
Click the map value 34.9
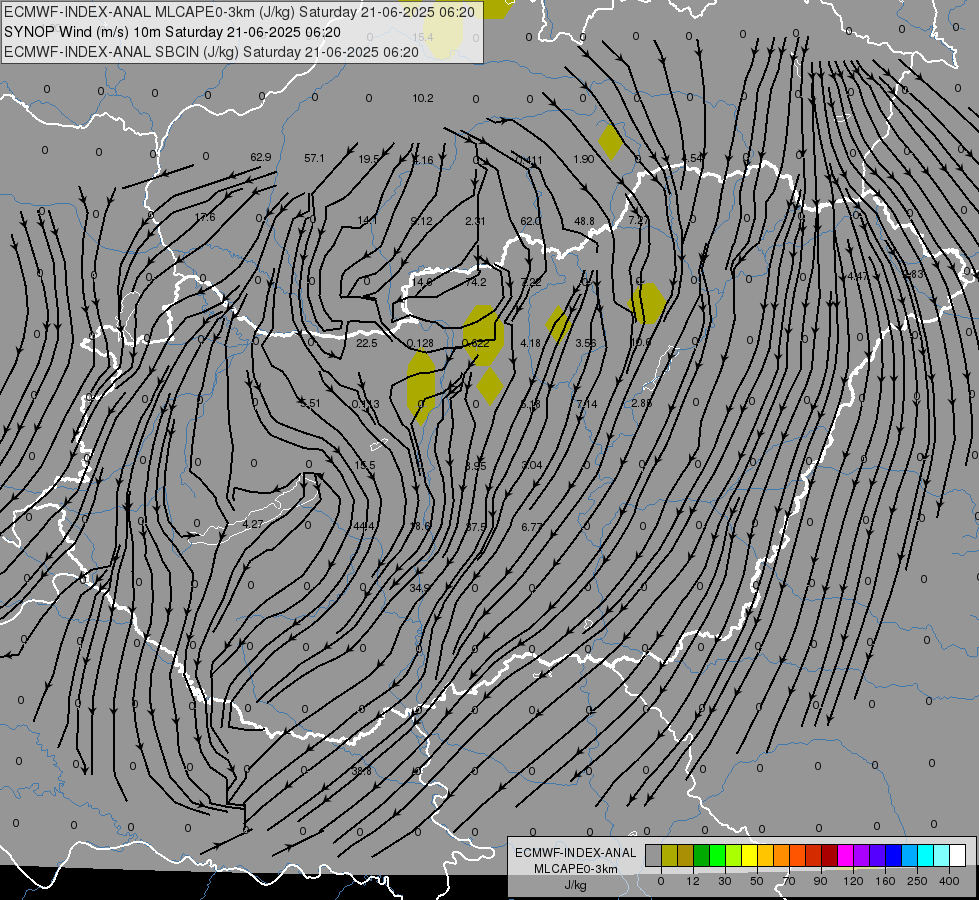tap(420, 588)
